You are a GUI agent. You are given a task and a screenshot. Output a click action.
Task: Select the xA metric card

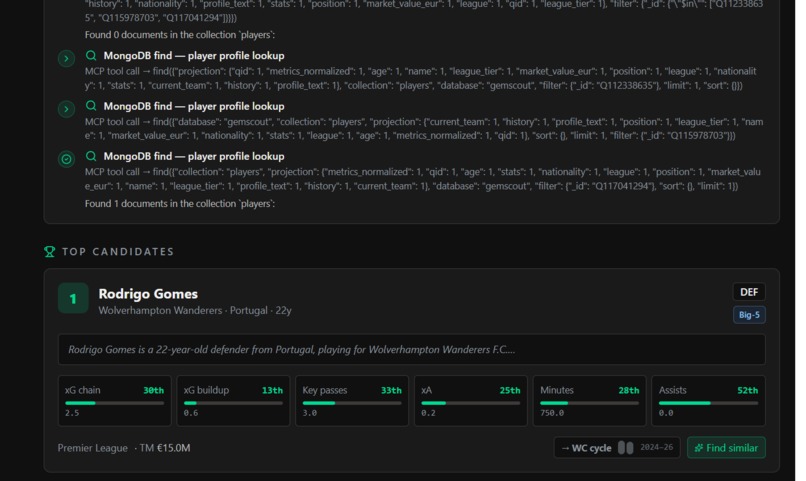click(x=471, y=401)
